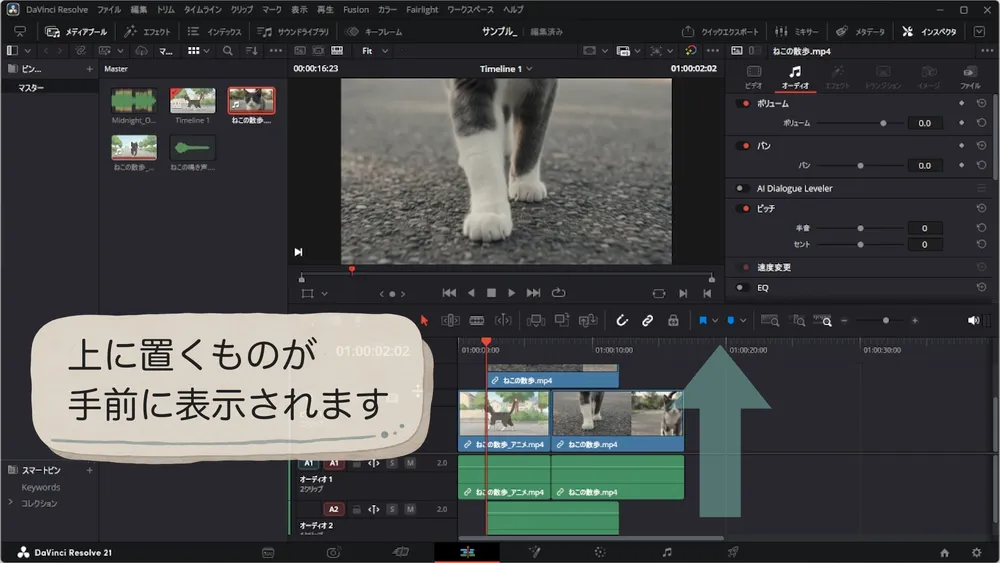This screenshot has width=1000, height=563.
Task: Toggle the ボリューム section enable switch
Action: pyautogui.click(x=743, y=103)
